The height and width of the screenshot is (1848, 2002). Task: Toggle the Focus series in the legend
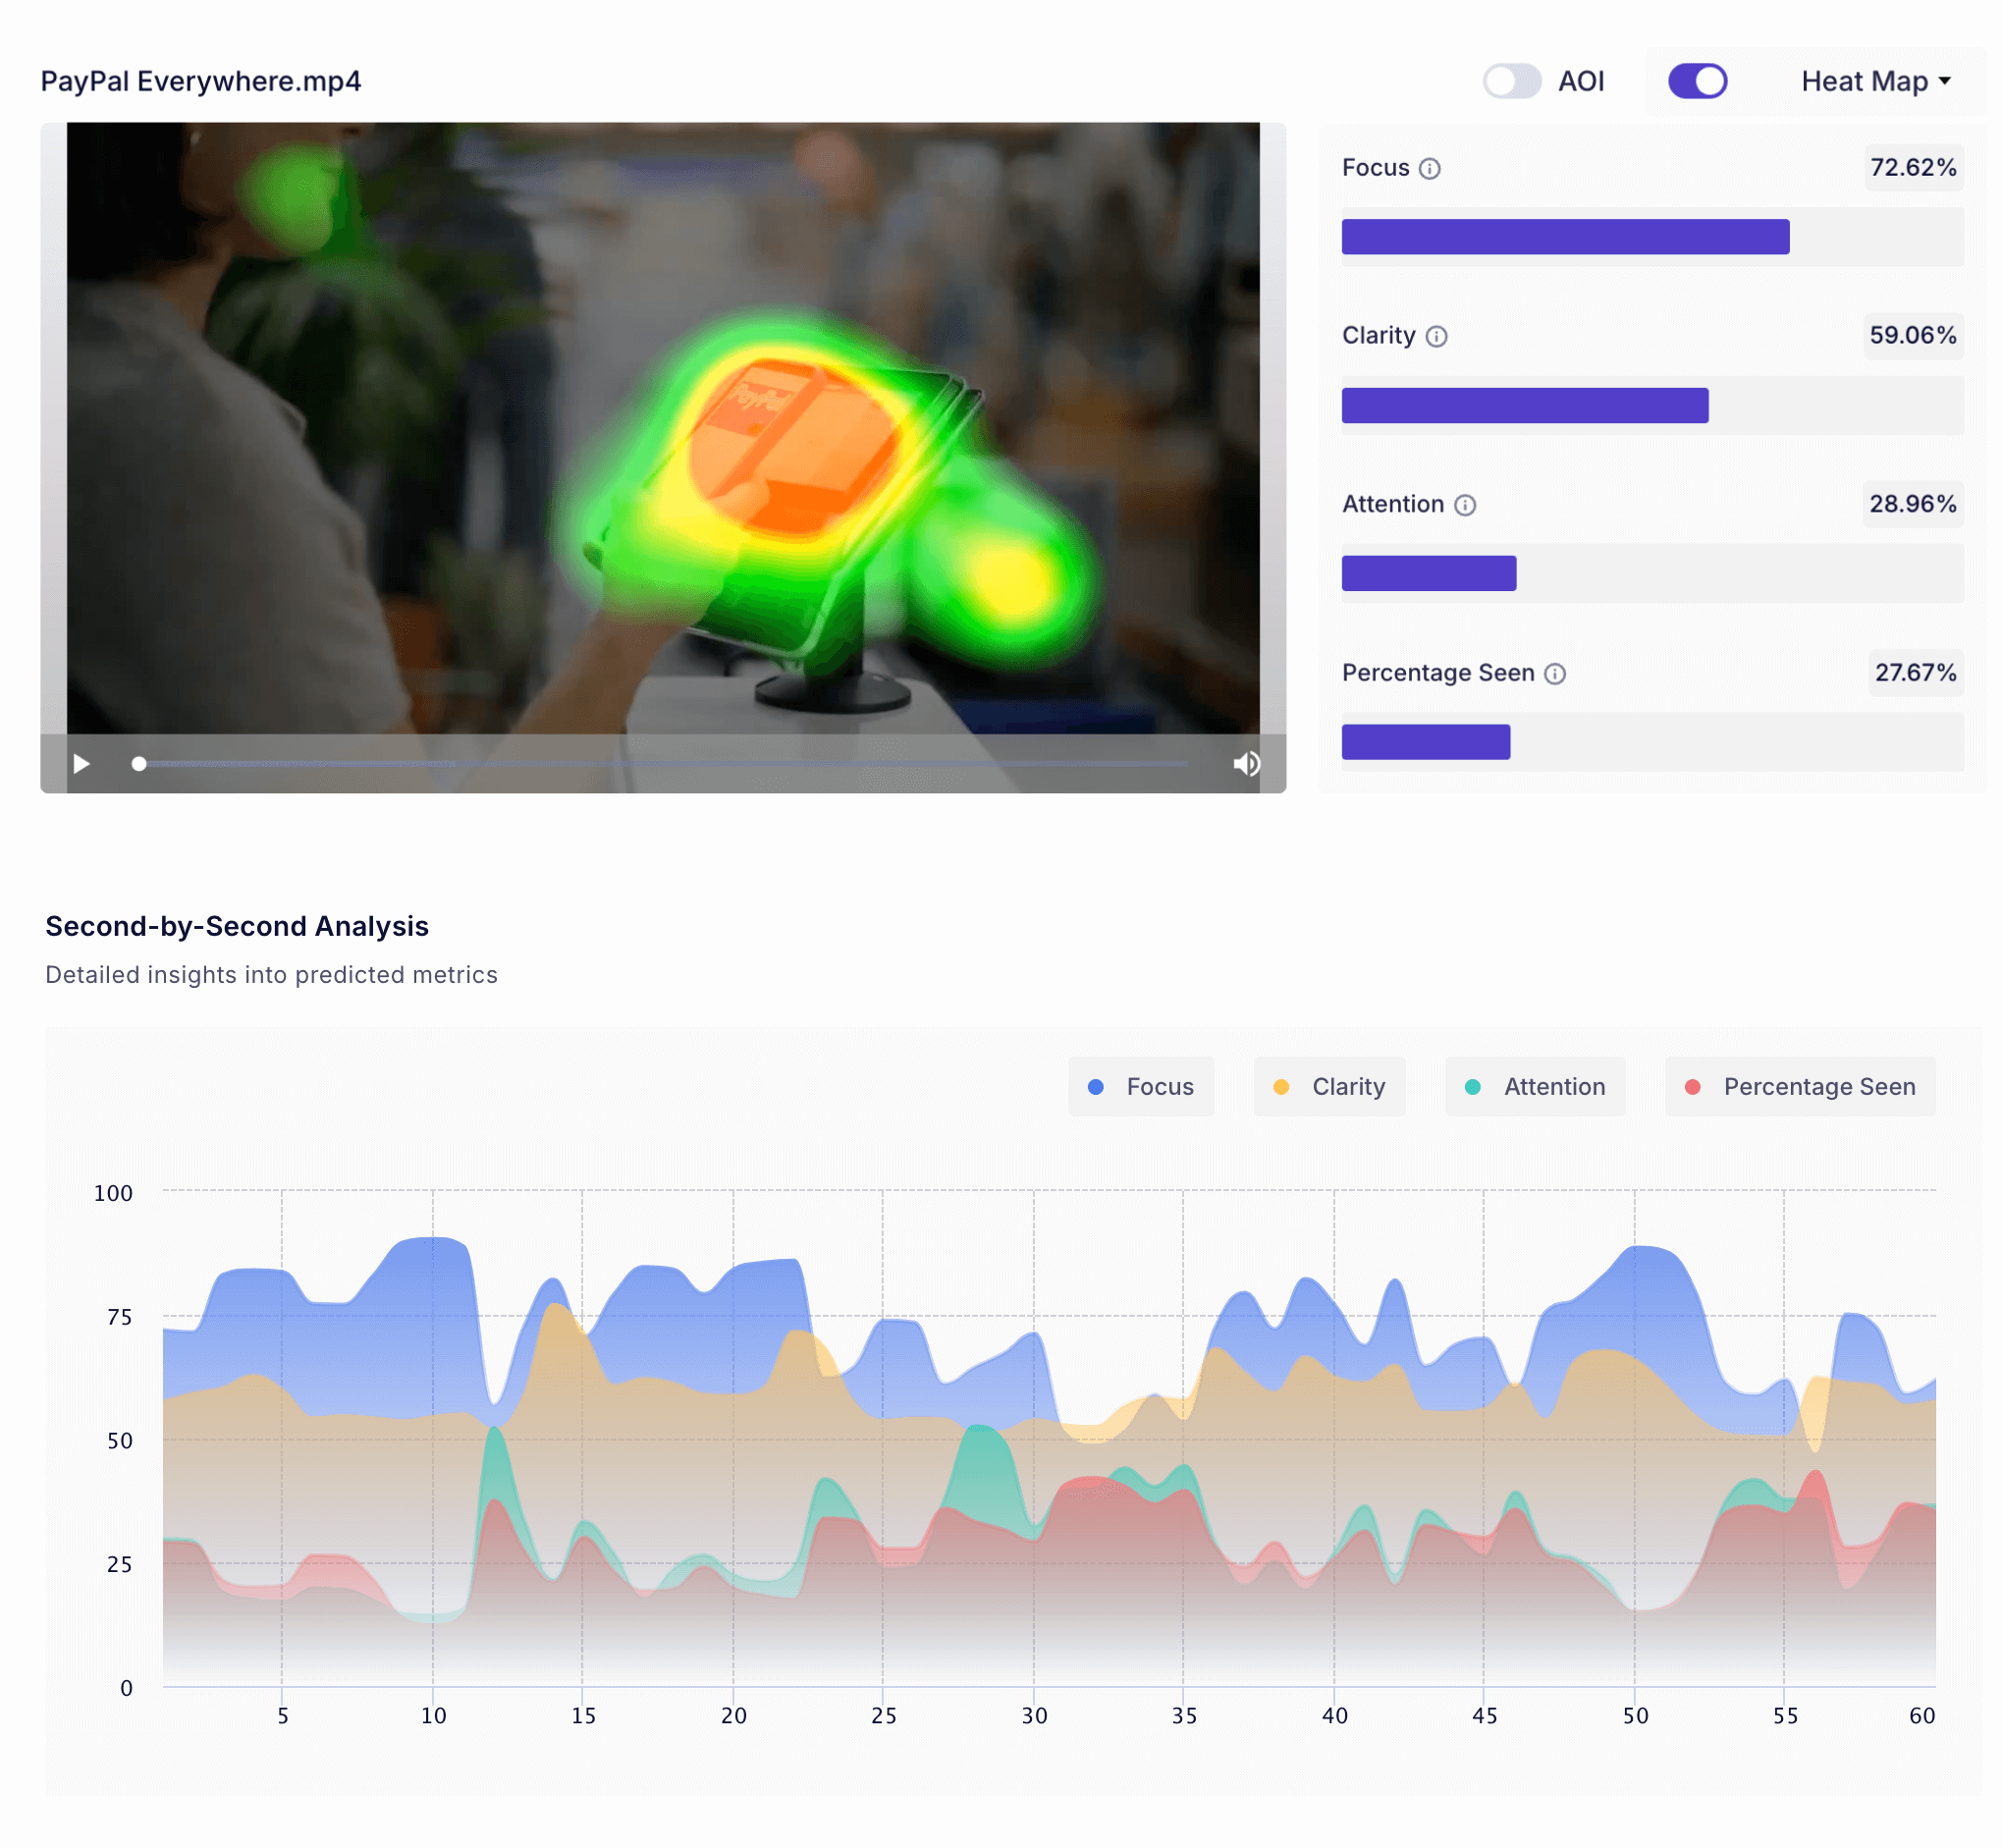[x=1141, y=1087]
